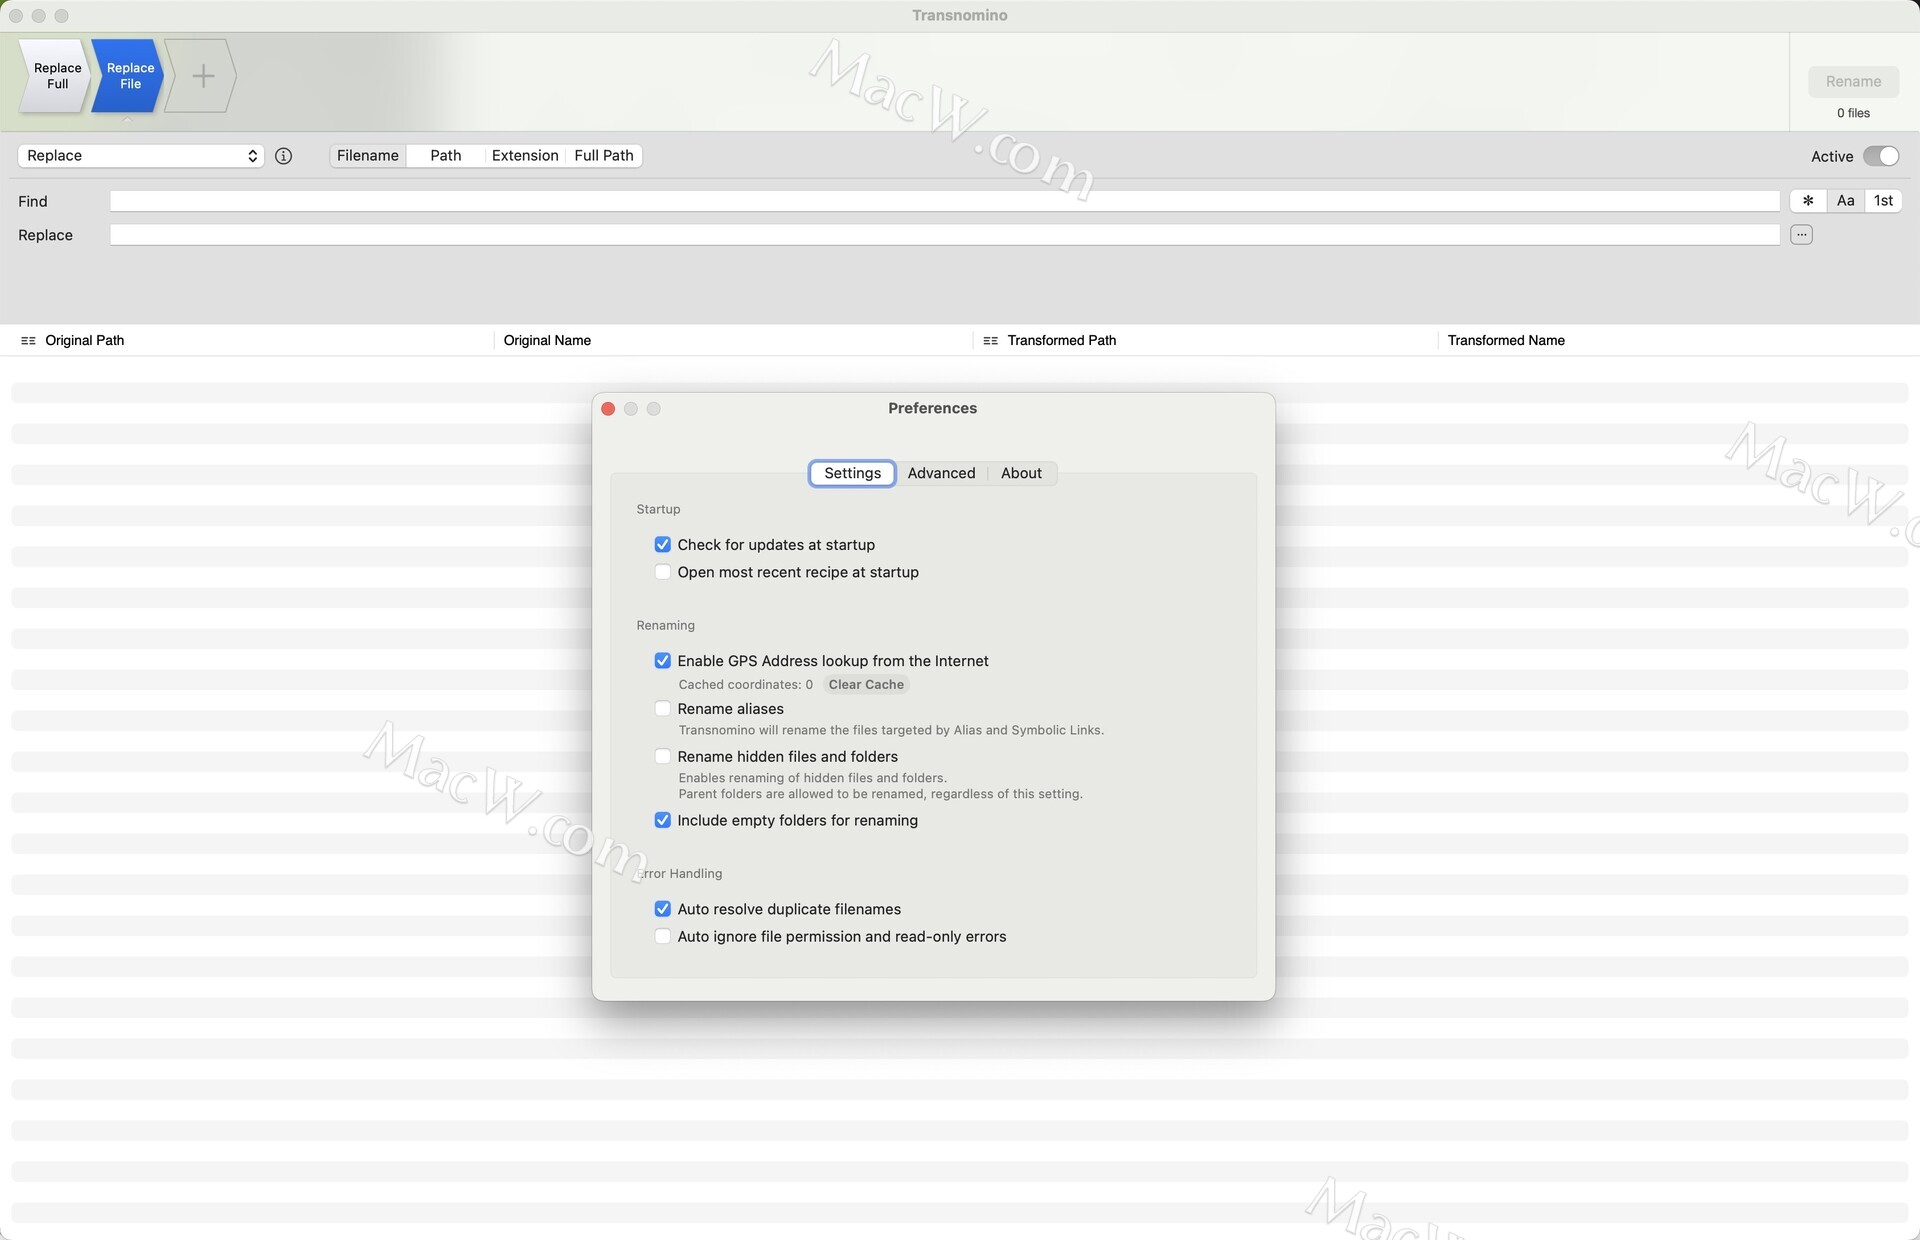Select the Filename scope segment
This screenshot has width=1920, height=1240.
click(368, 156)
